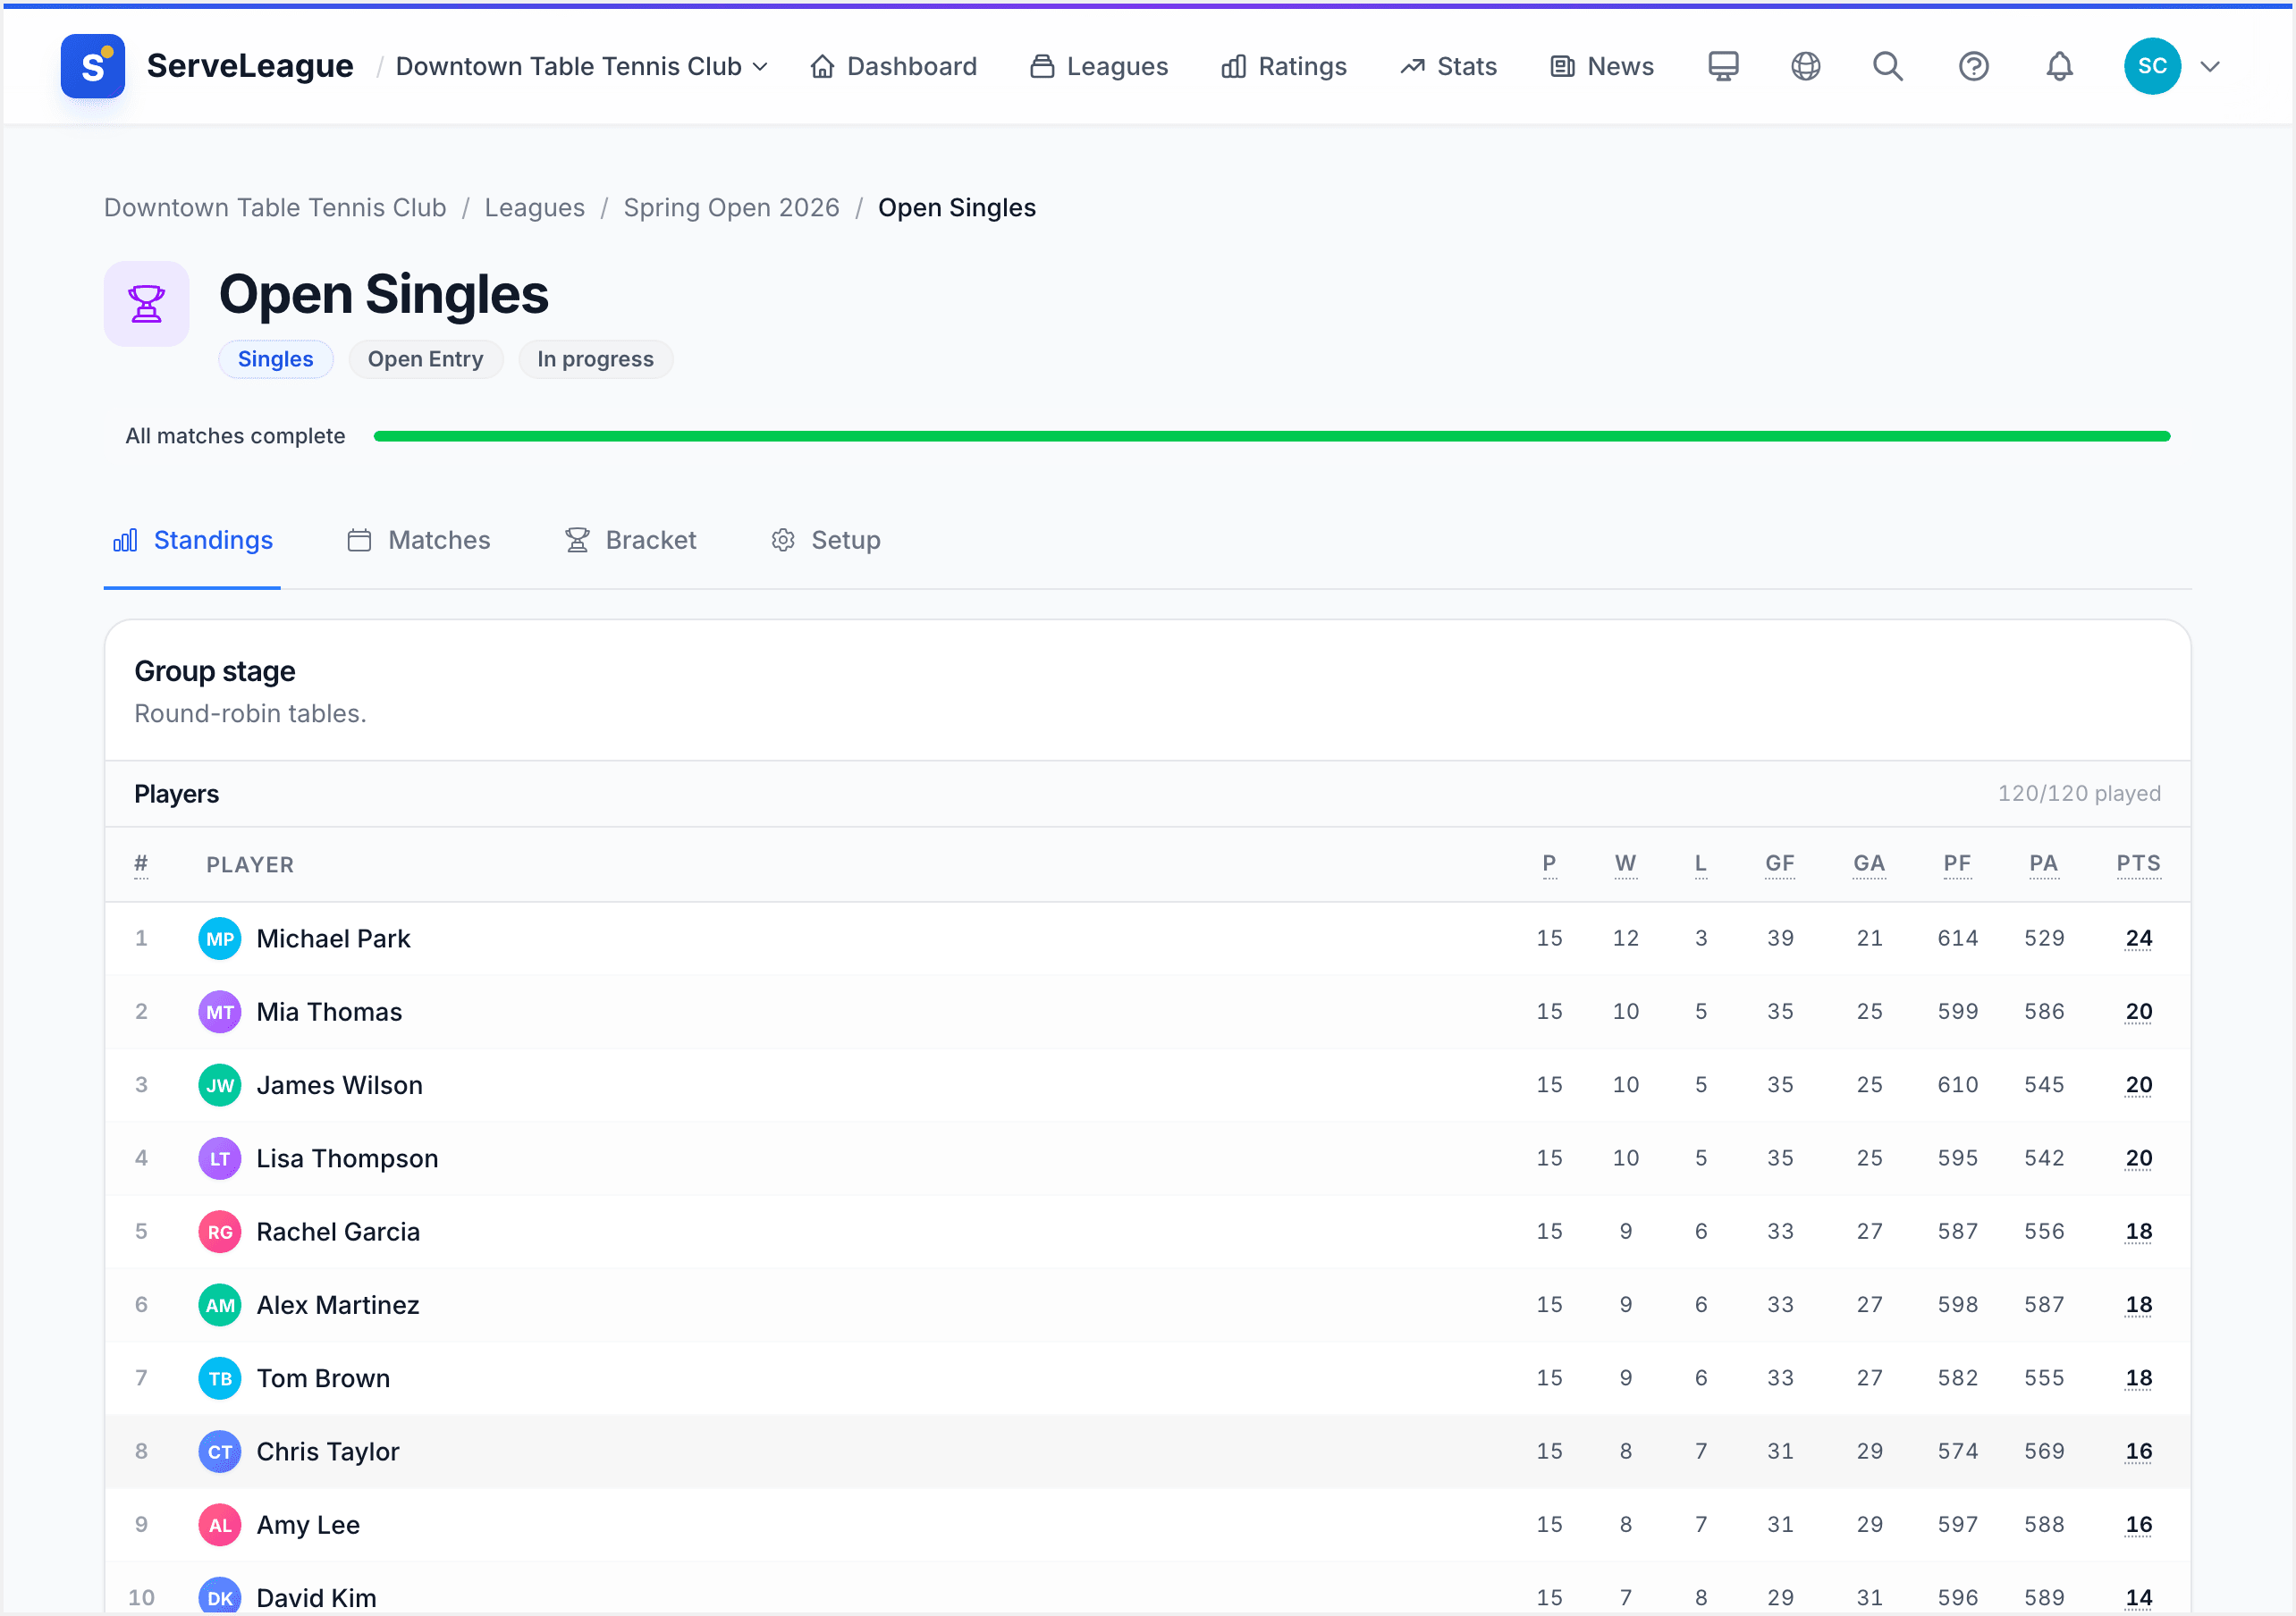Click Tom Brown's TB avatar
This screenshot has height=1616, width=2296.
click(x=220, y=1379)
